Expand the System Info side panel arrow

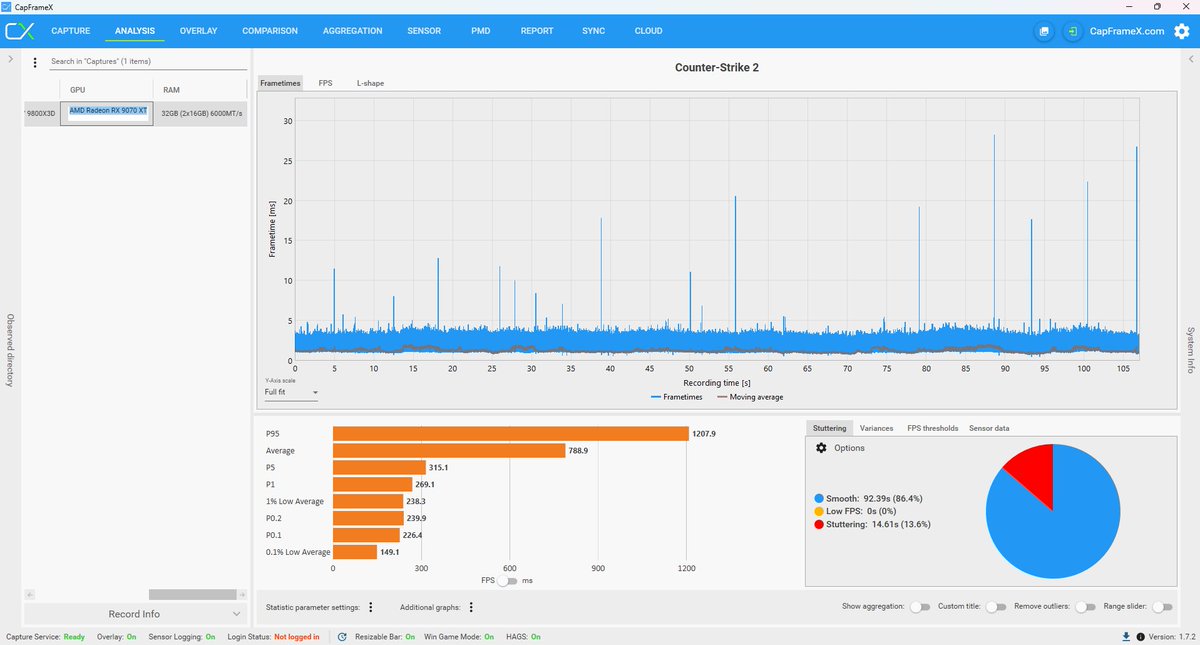click(x=1190, y=60)
